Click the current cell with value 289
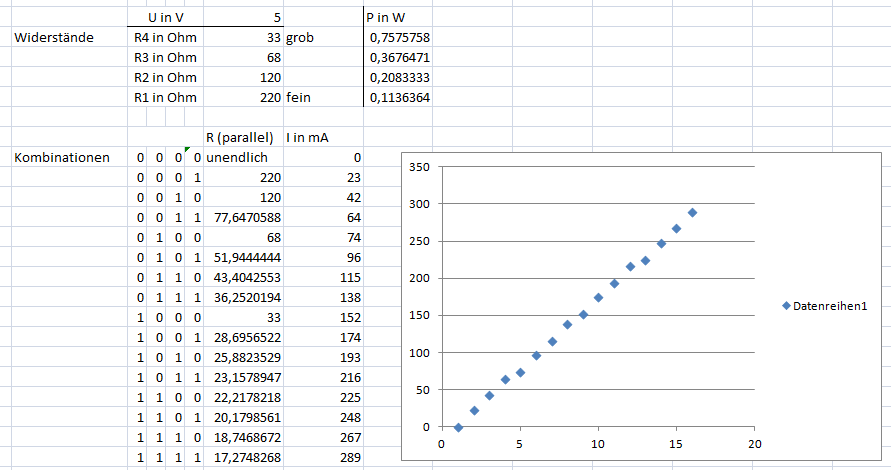891x470 pixels. (323, 457)
